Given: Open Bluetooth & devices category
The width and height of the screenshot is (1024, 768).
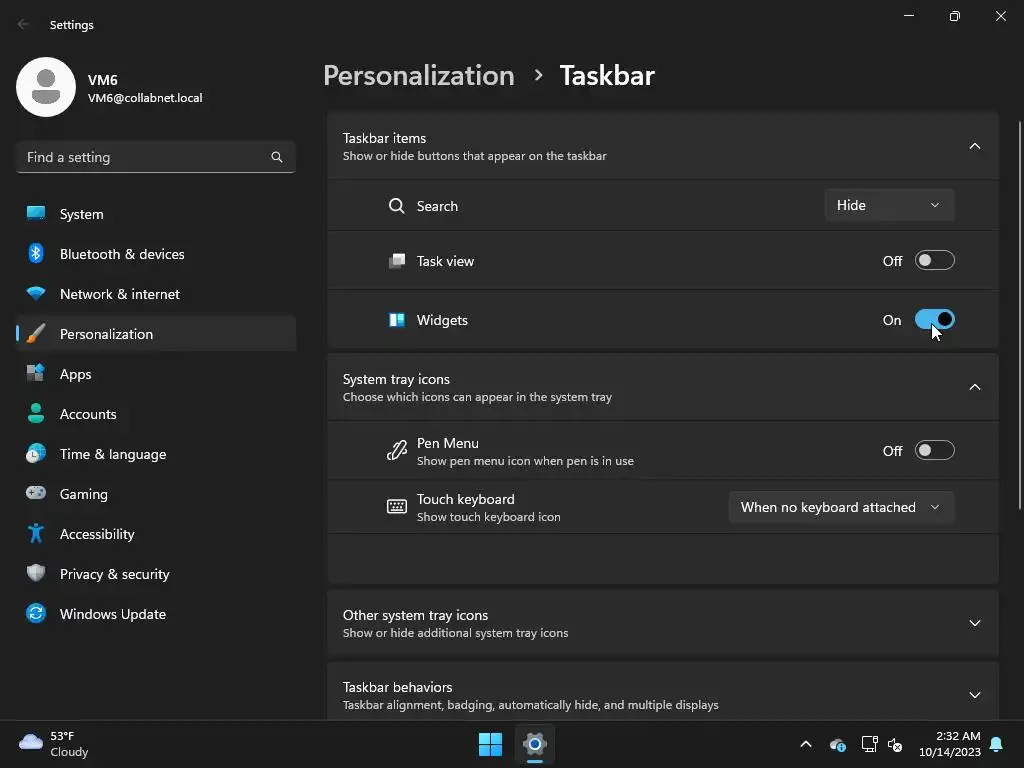Looking at the screenshot, I should coord(155,253).
